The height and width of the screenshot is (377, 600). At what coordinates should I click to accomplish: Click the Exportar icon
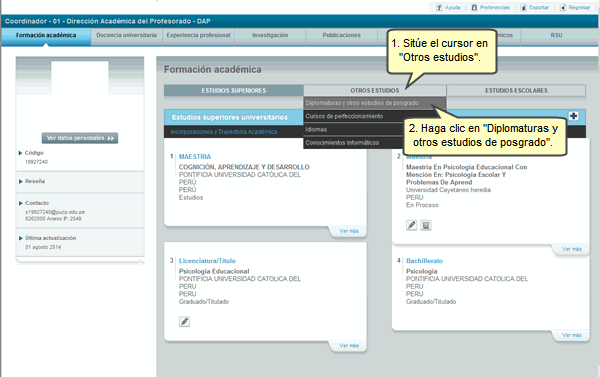[524, 7]
